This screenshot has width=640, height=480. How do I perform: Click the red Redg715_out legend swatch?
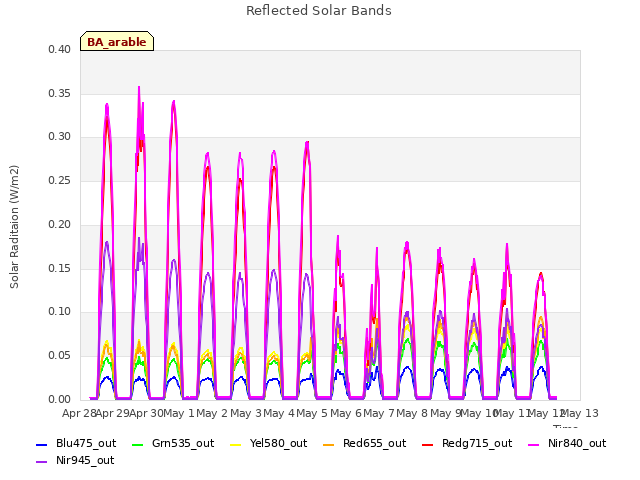[428, 444]
